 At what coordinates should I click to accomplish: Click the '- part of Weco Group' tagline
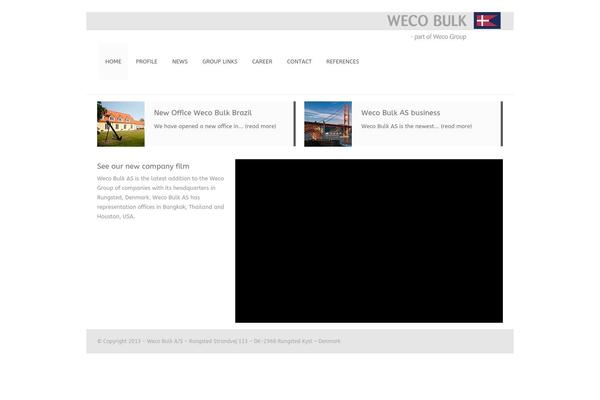tap(439, 37)
